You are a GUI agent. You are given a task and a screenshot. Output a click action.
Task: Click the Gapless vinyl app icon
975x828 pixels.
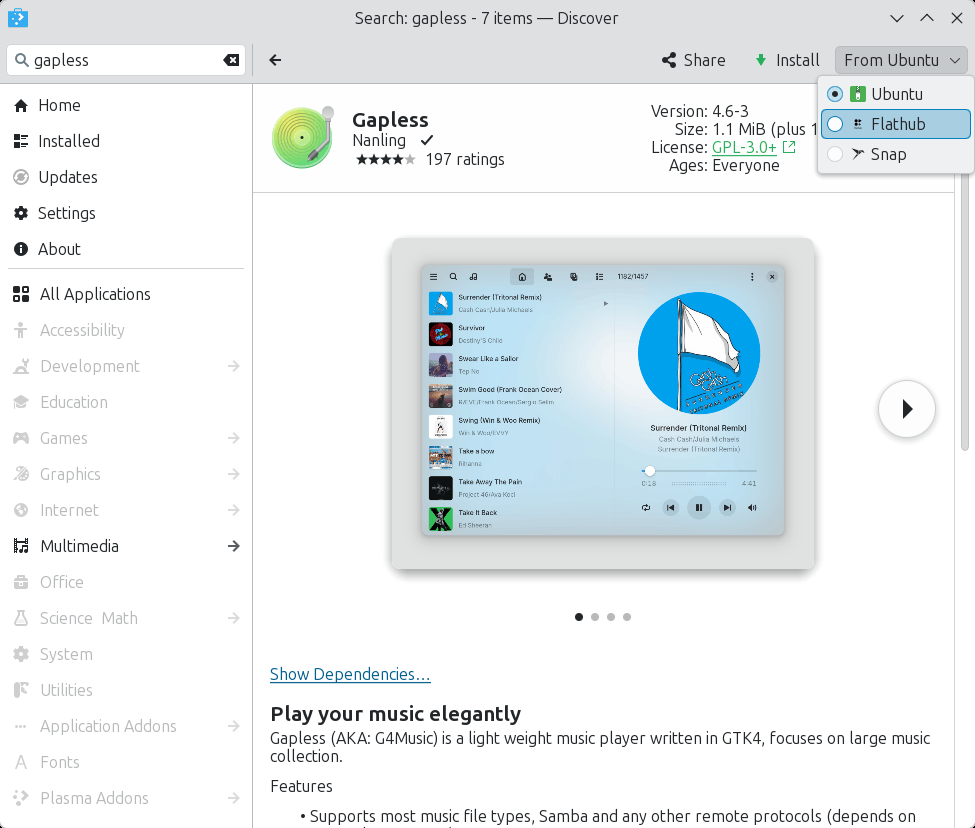[x=302, y=137]
